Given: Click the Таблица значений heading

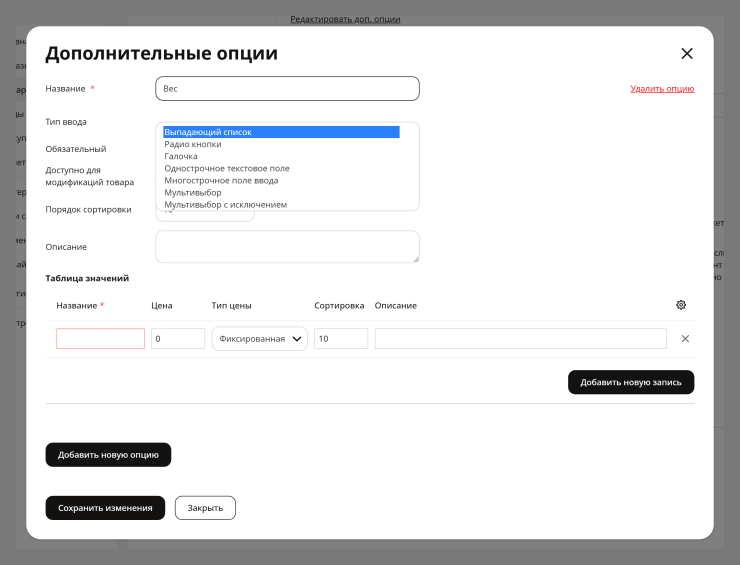Looking at the screenshot, I should point(87,278).
